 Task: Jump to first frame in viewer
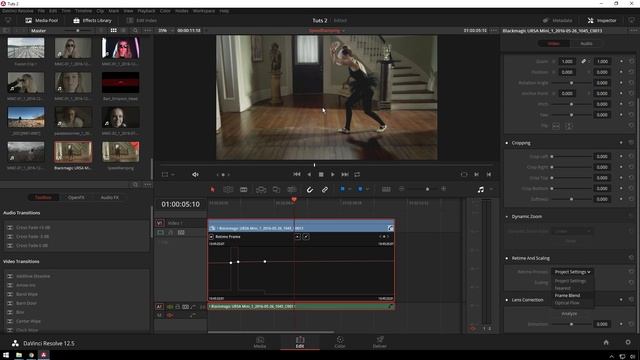coord(297,174)
